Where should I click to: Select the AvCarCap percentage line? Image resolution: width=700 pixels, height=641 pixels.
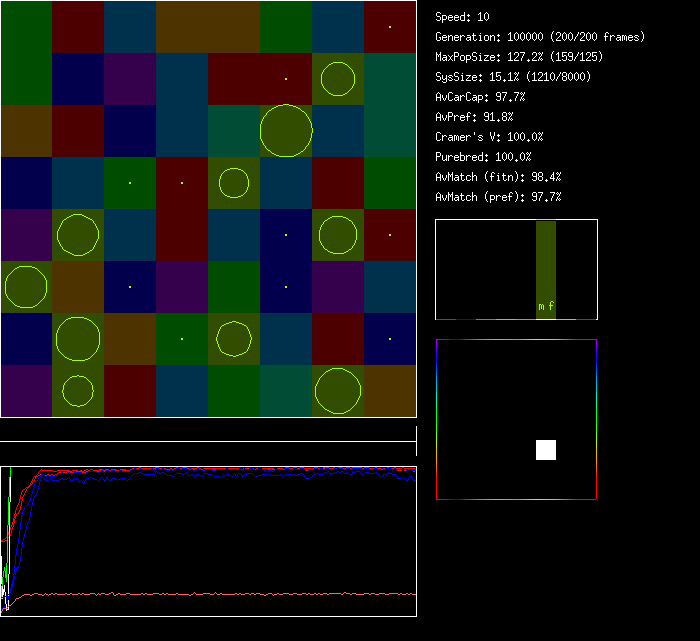(x=481, y=97)
